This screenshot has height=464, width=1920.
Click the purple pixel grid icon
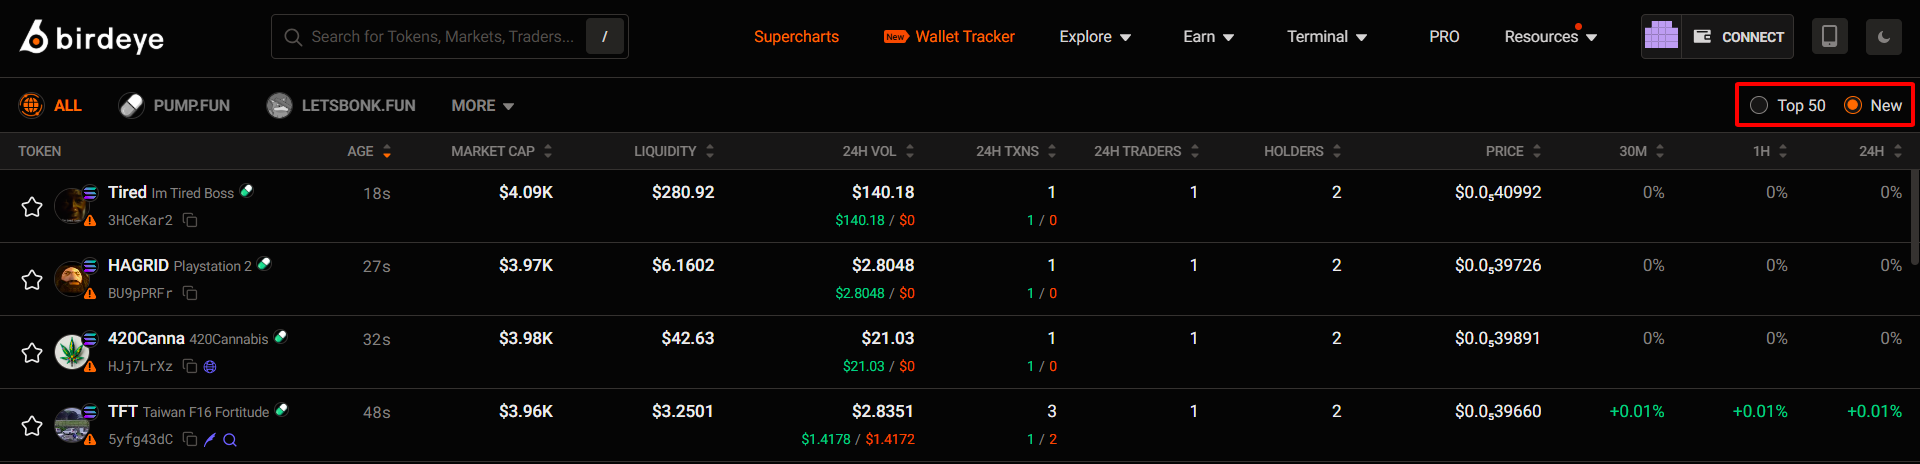click(x=1661, y=37)
